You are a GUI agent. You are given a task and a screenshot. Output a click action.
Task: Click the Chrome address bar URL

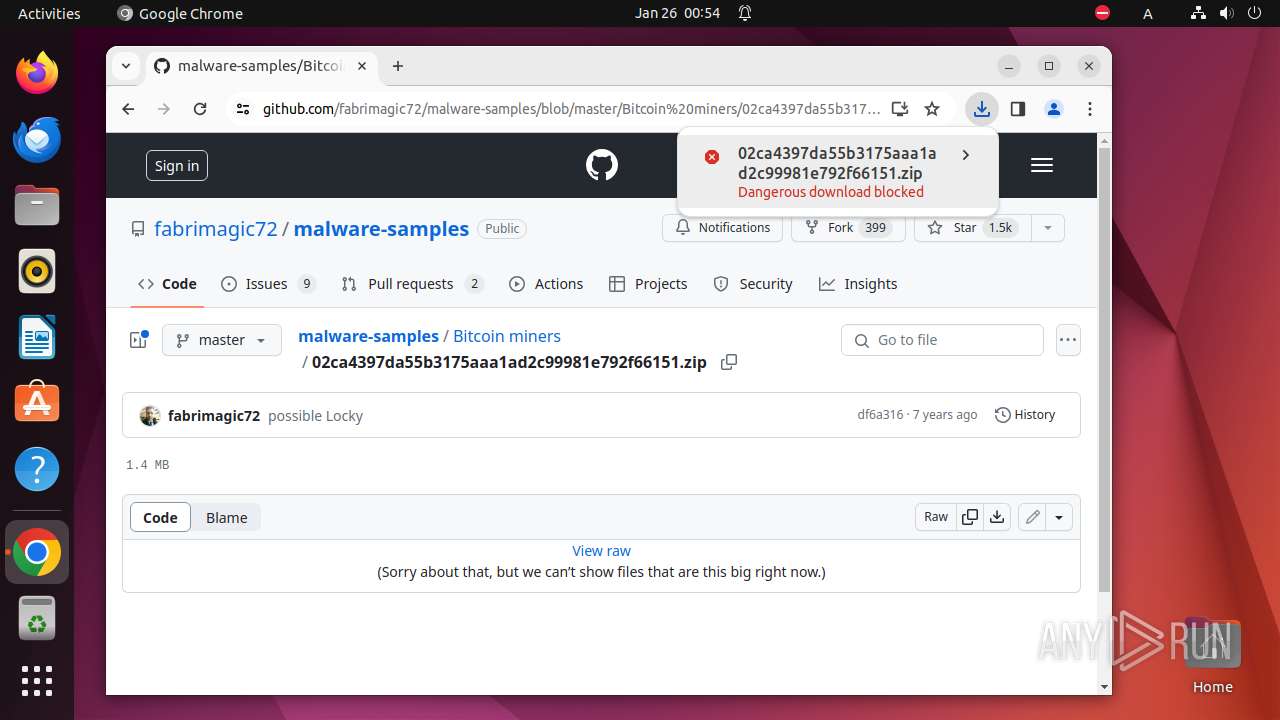coord(572,109)
